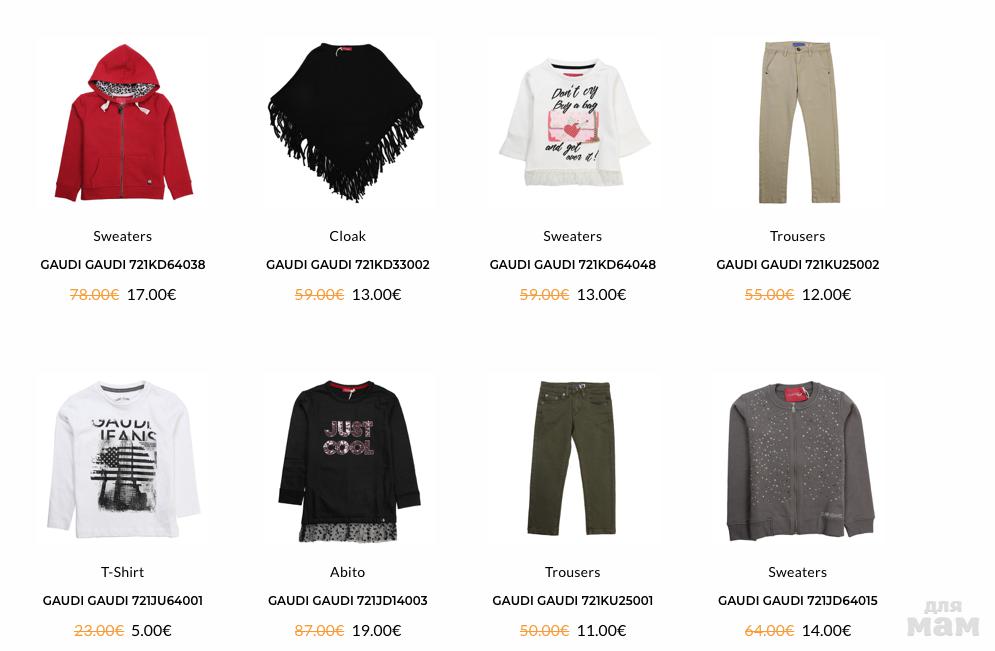Click product title GAUDI GAUDI 721KU25002
The width and height of the screenshot is (995, 651).
click(x=798, y=265)
